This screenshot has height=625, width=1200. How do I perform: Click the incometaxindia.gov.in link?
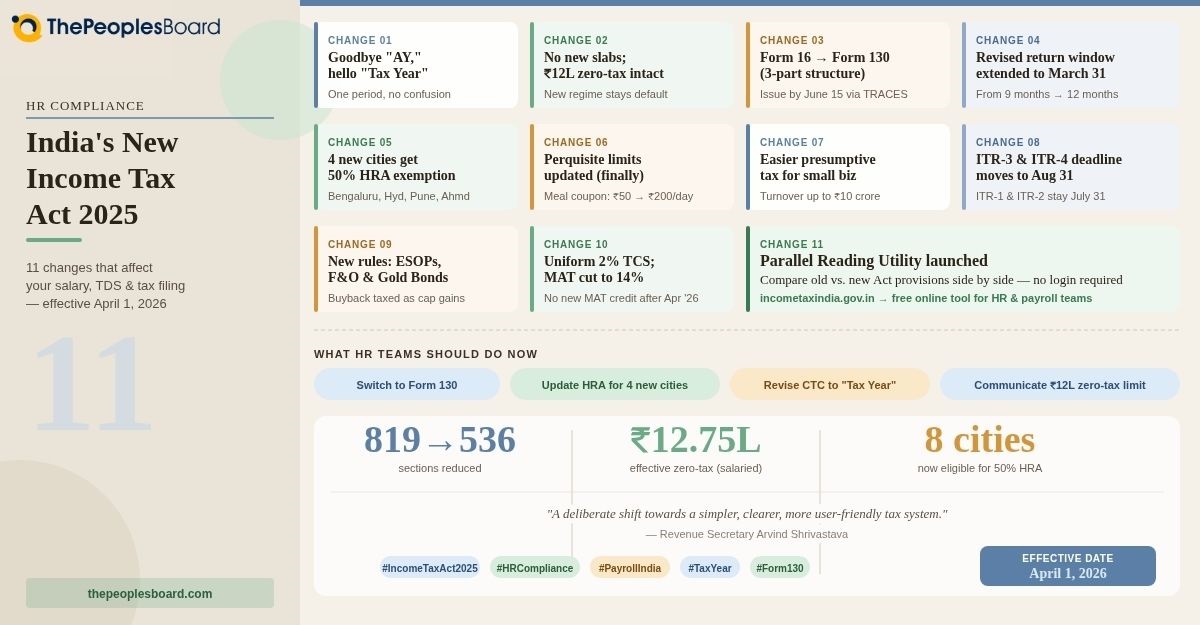(817, 298)
